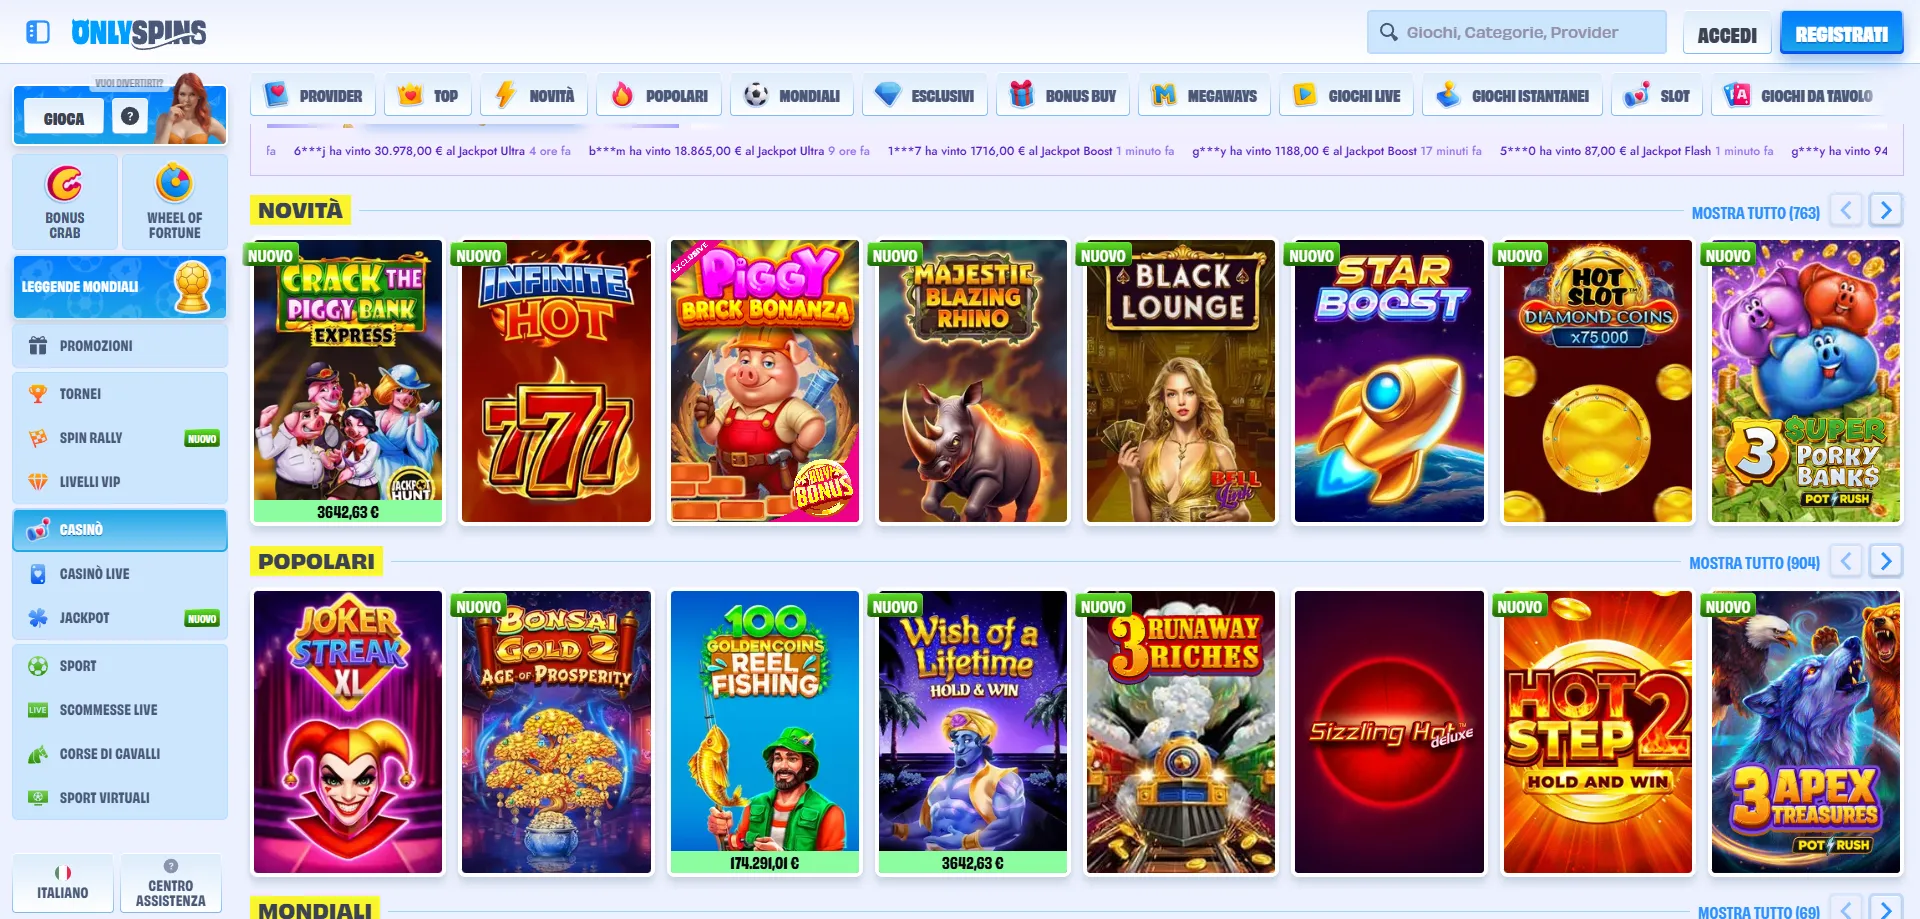Open Giochi da Tavolo category
This screenshot has height=919, width=1920.
(x=1798, y=96)
